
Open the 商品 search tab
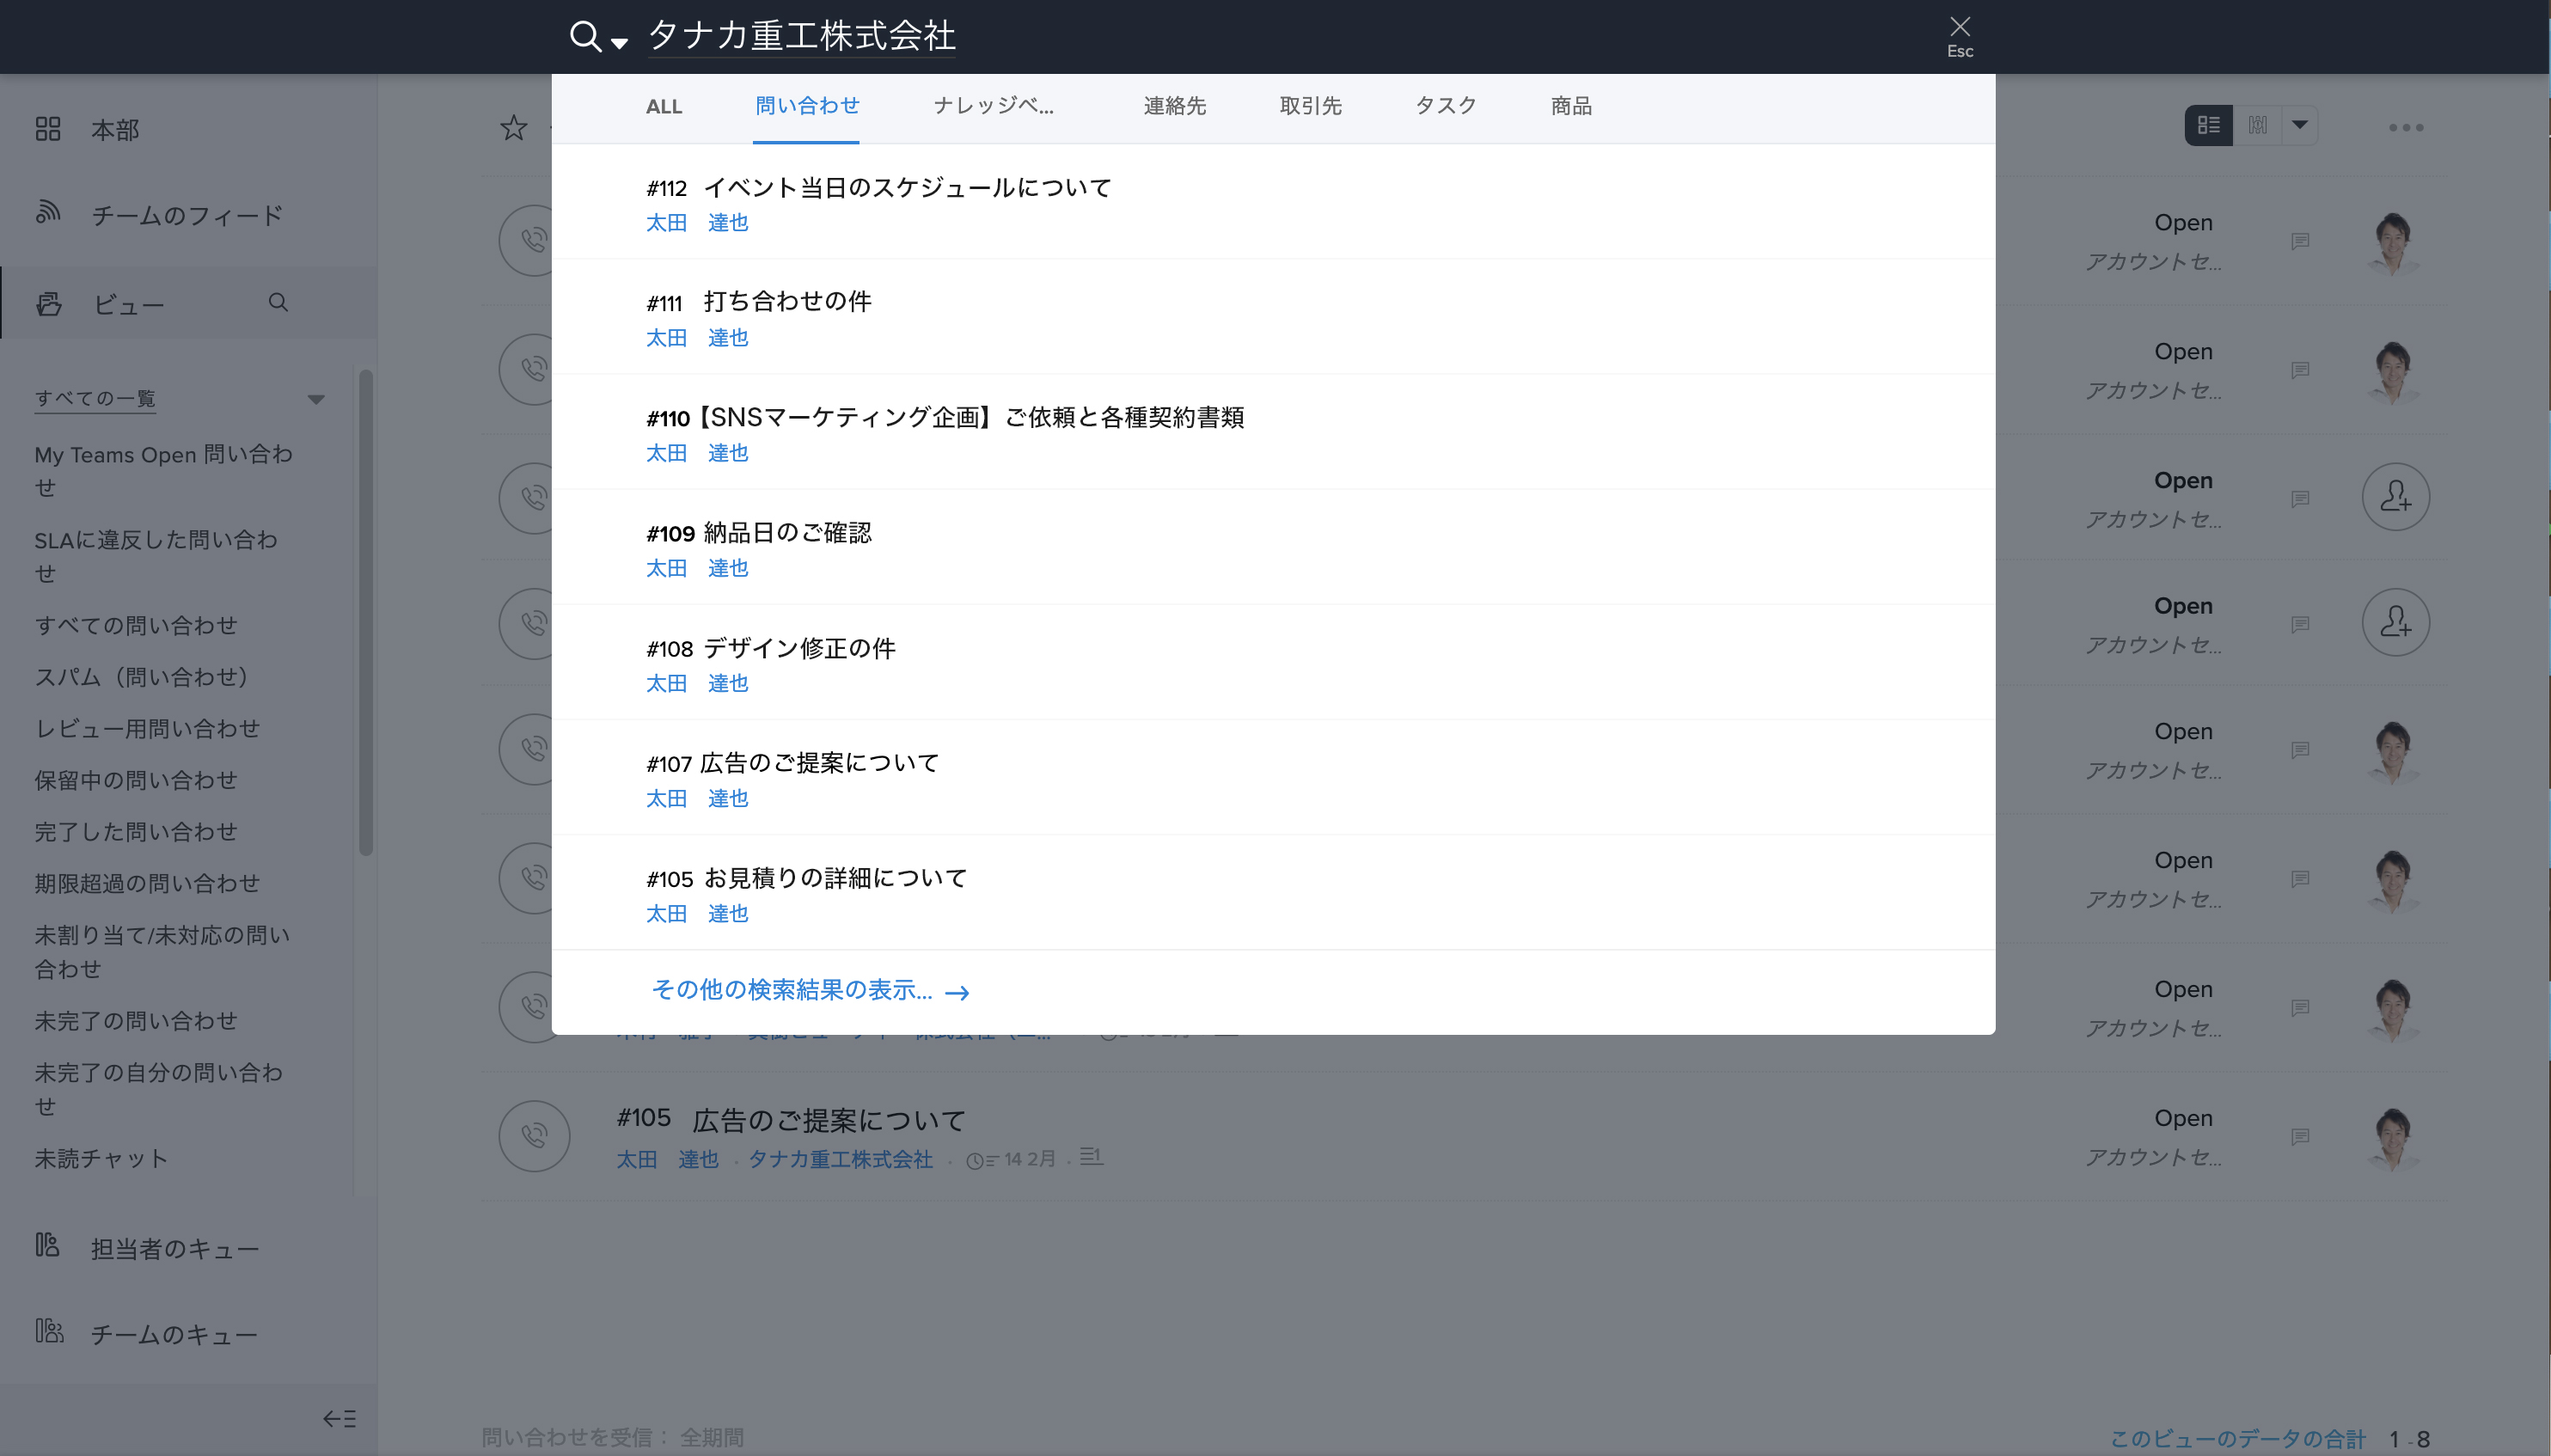[x=1570, y=106]
